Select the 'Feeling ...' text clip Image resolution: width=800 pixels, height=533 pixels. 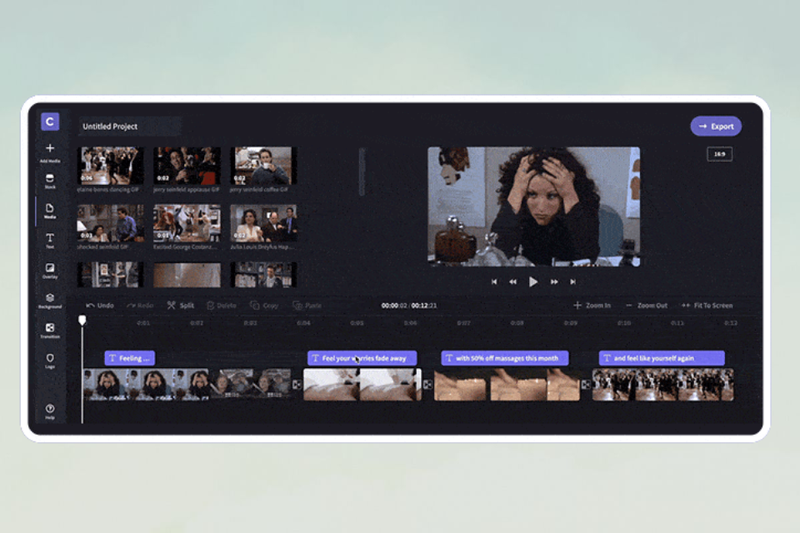point(130,358)
